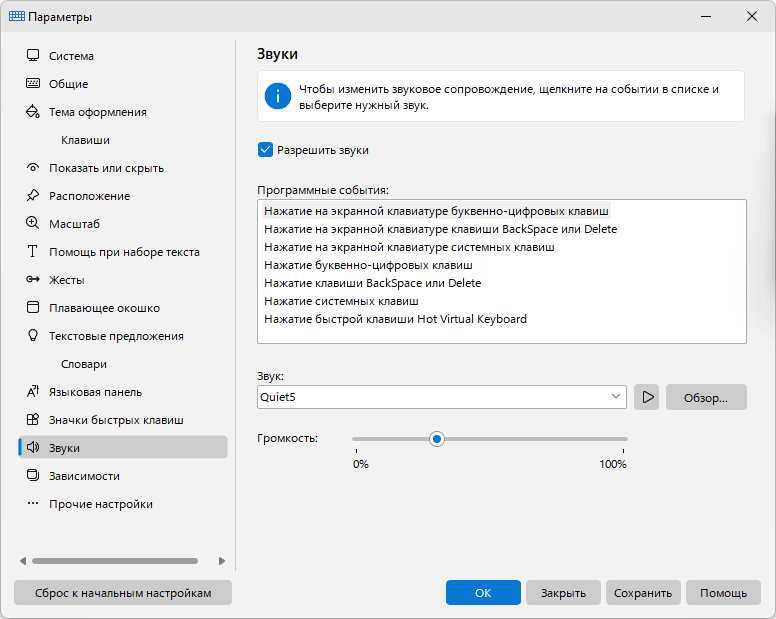Click the Закрыть button
776x619 pixels.
[563, 592]
